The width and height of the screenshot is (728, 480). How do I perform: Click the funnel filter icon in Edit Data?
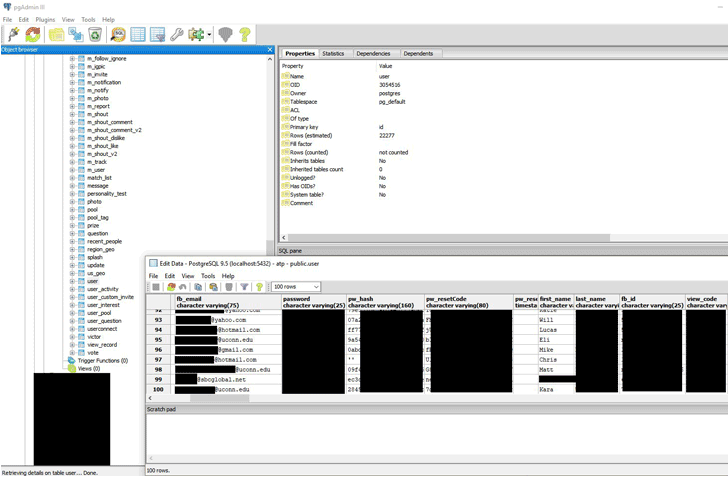pos(244,287)
